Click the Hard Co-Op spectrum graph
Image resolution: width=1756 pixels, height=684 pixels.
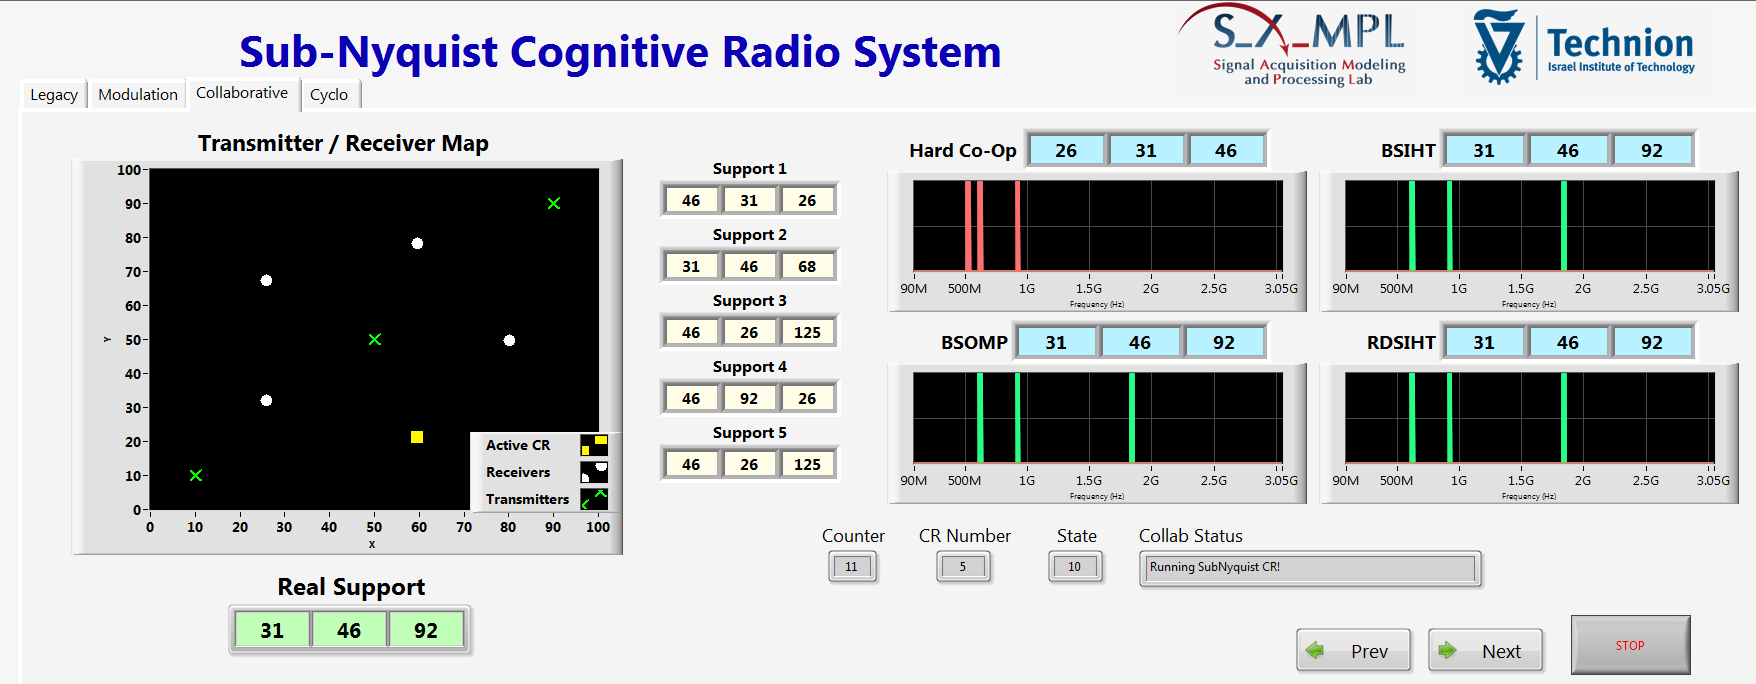tap(1097, 226)
